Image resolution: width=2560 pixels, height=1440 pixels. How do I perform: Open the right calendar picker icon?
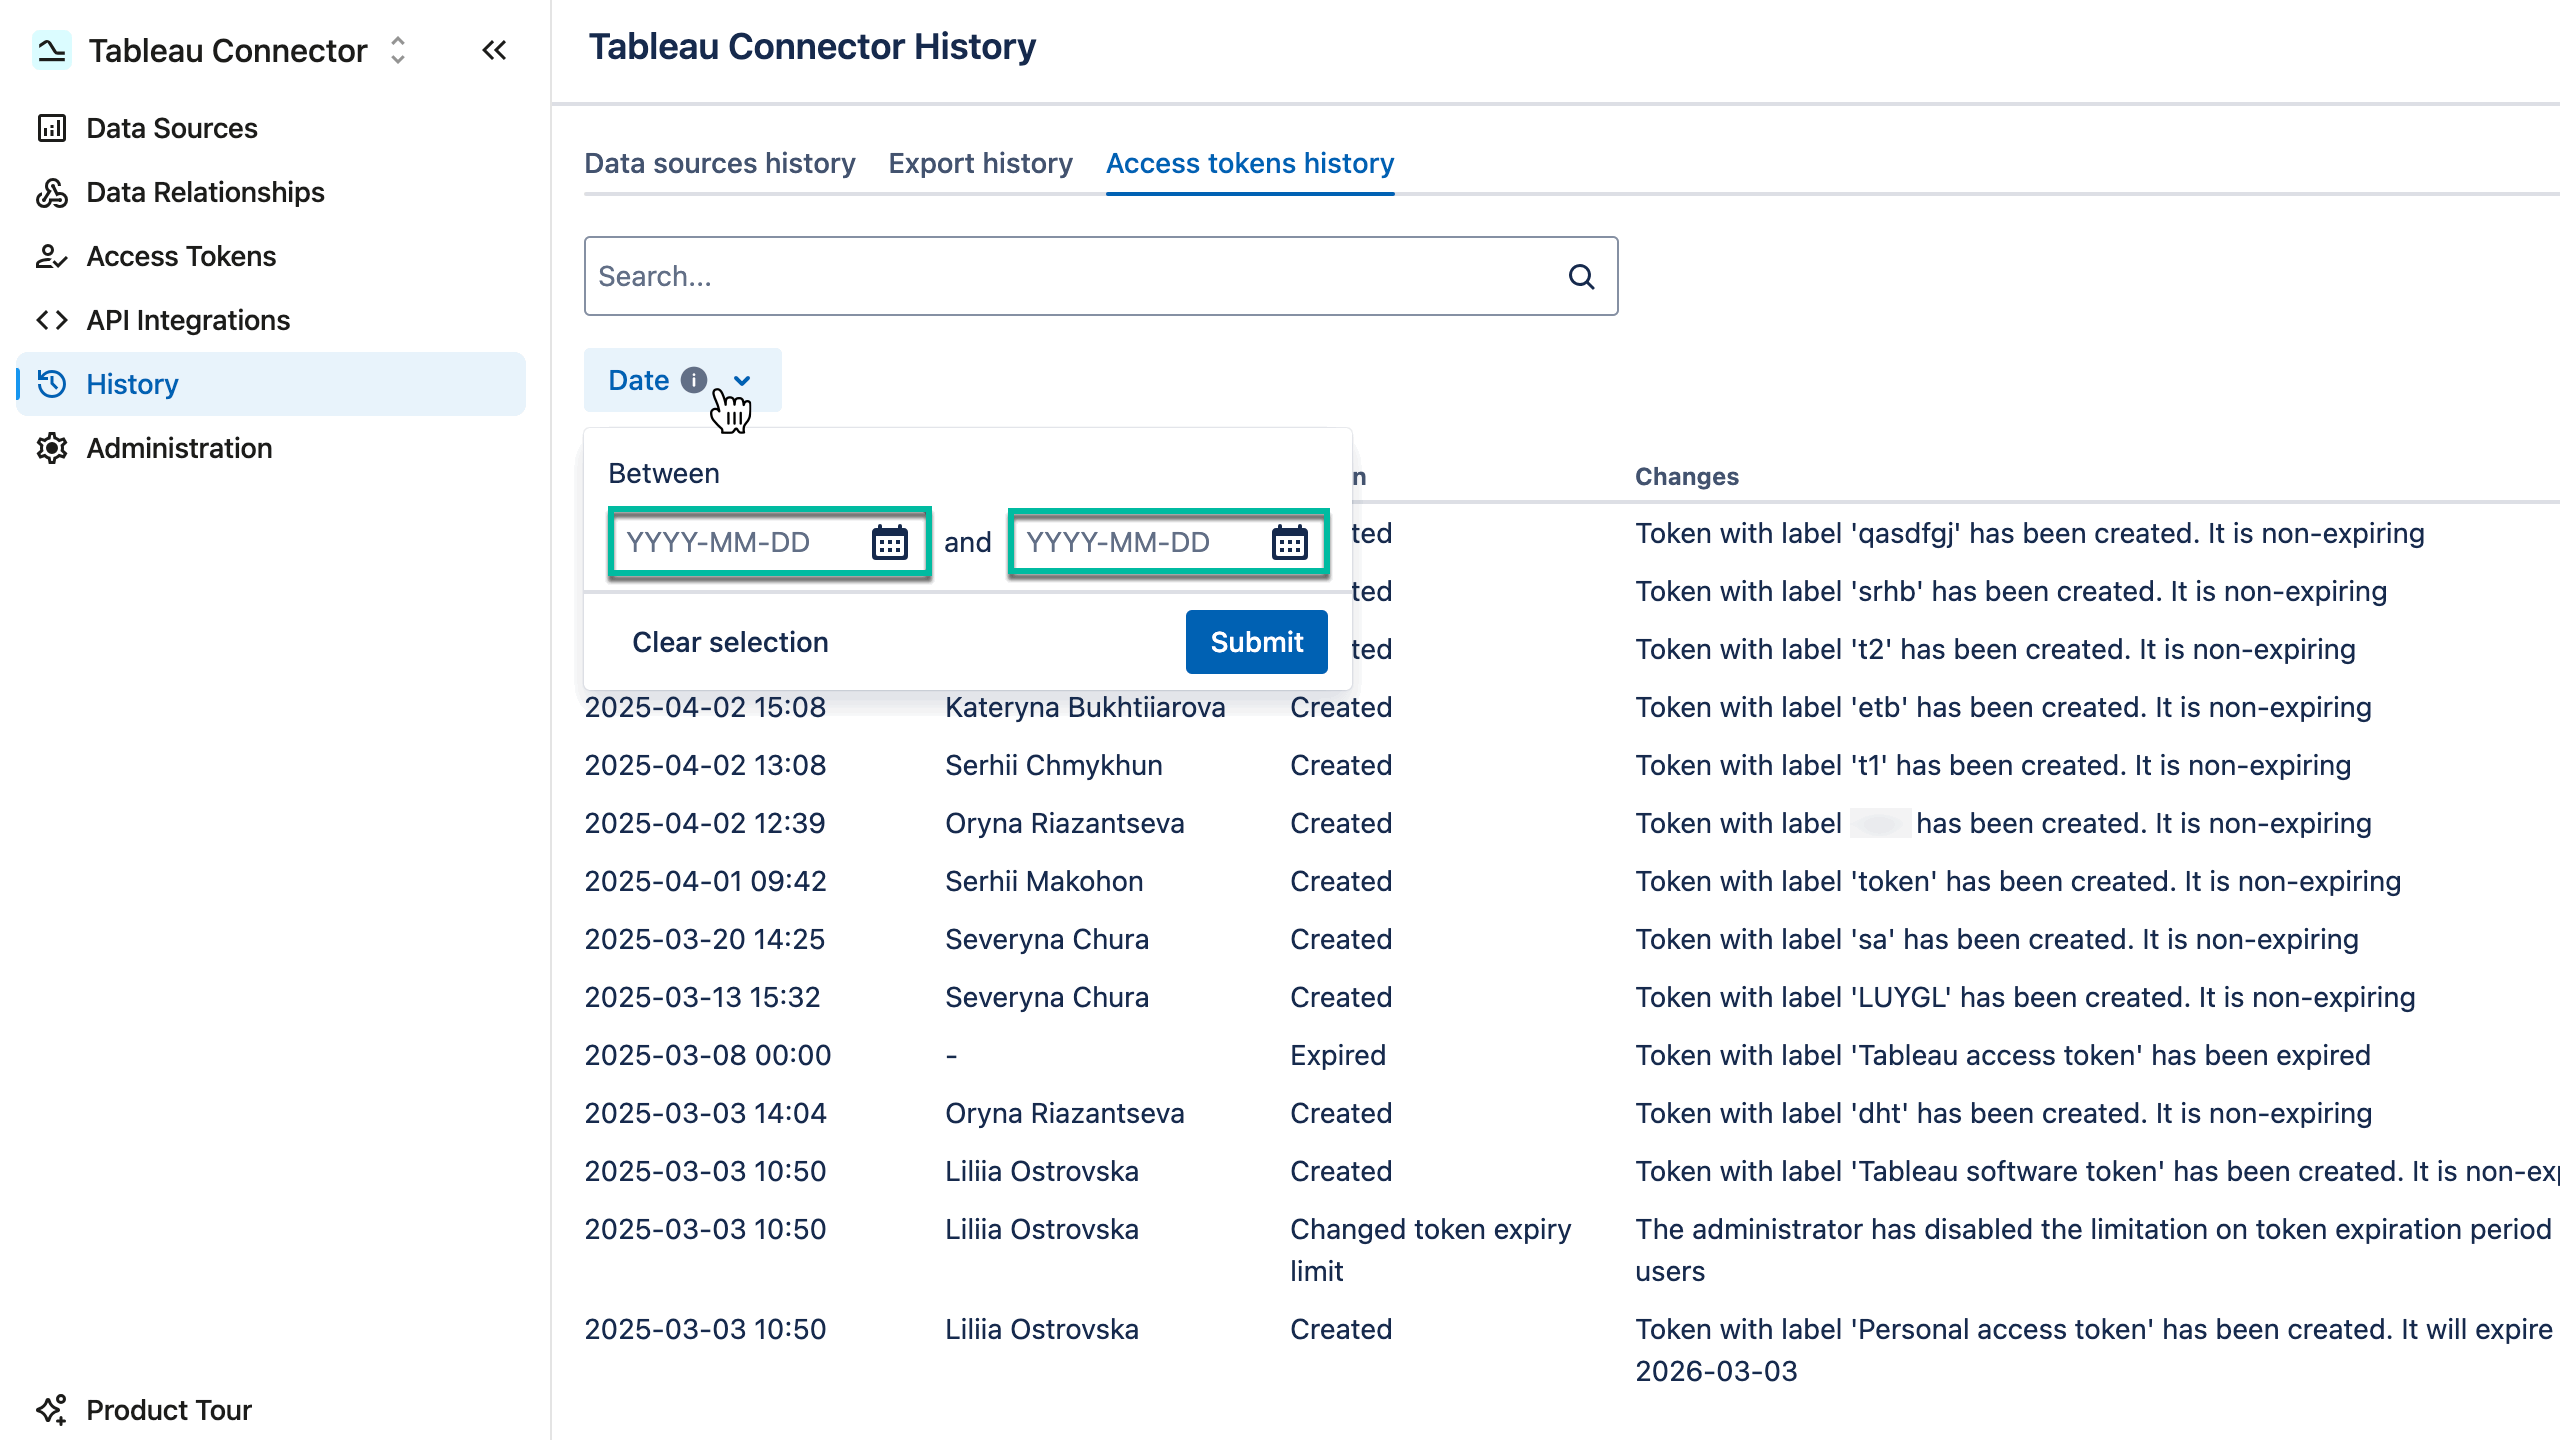tap(1290, 542)
